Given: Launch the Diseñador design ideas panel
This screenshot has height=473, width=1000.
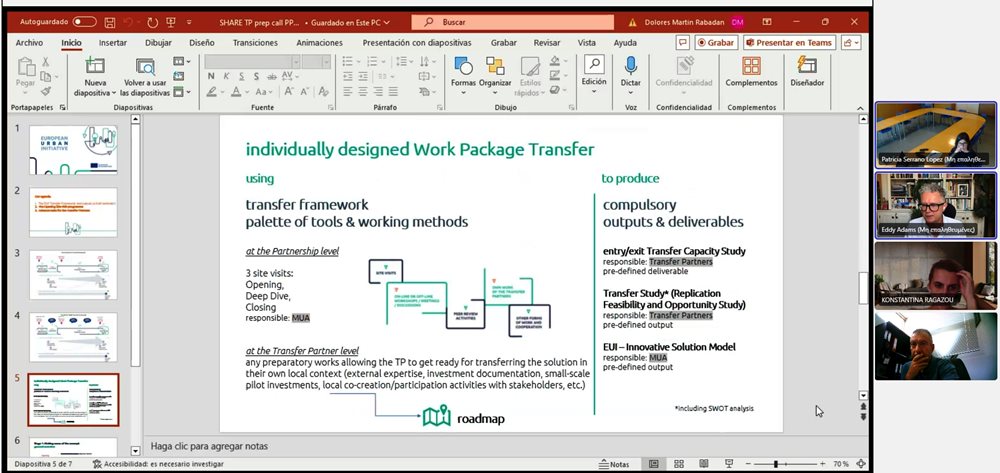Looking at the screenshot, I should tap(806, 66).
